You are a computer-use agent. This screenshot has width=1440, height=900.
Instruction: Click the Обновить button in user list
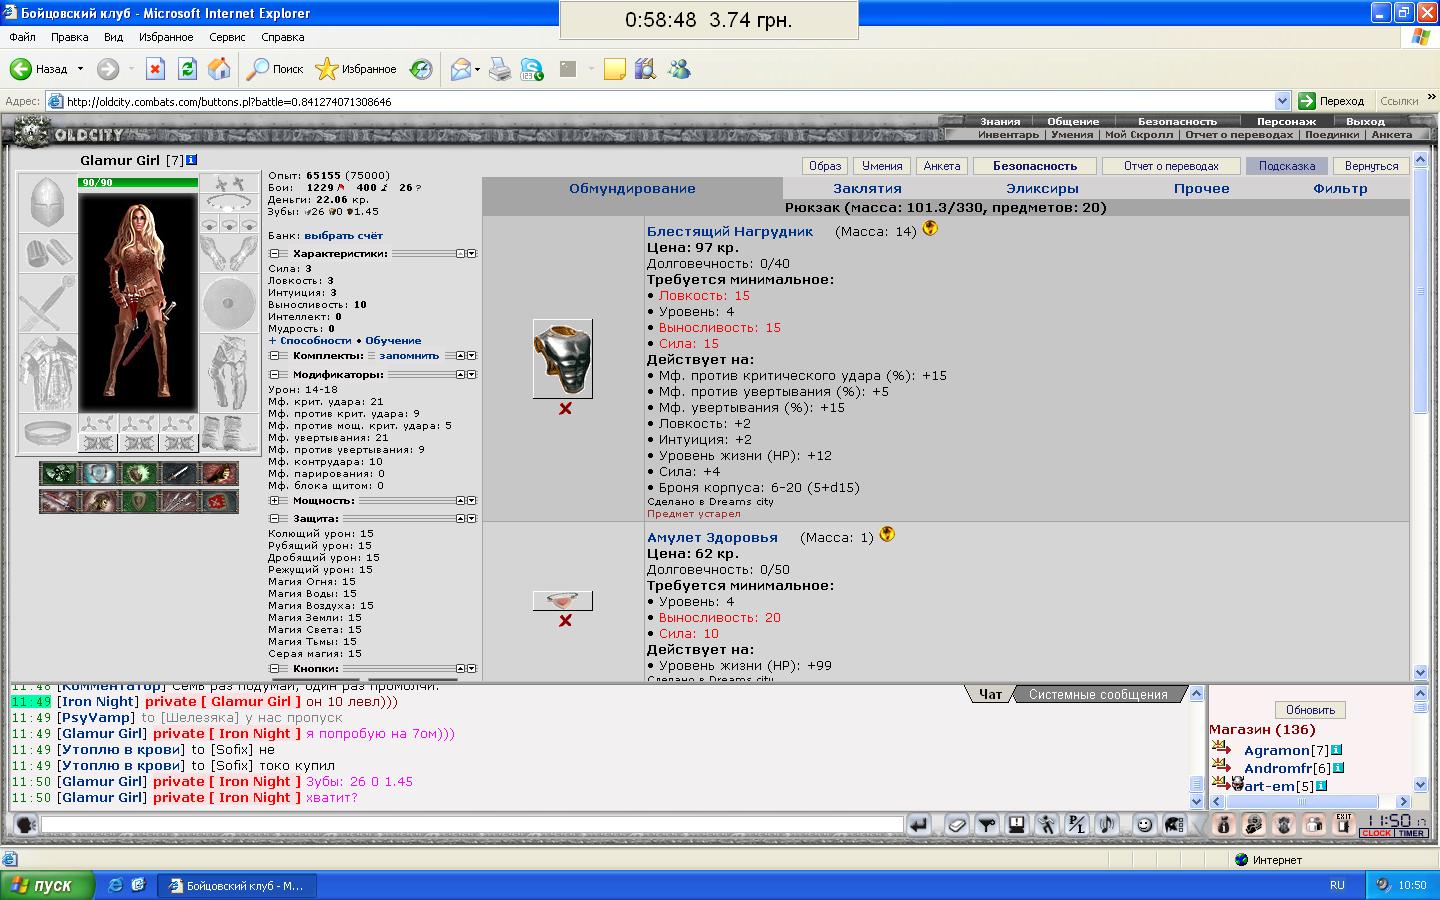1310,710
